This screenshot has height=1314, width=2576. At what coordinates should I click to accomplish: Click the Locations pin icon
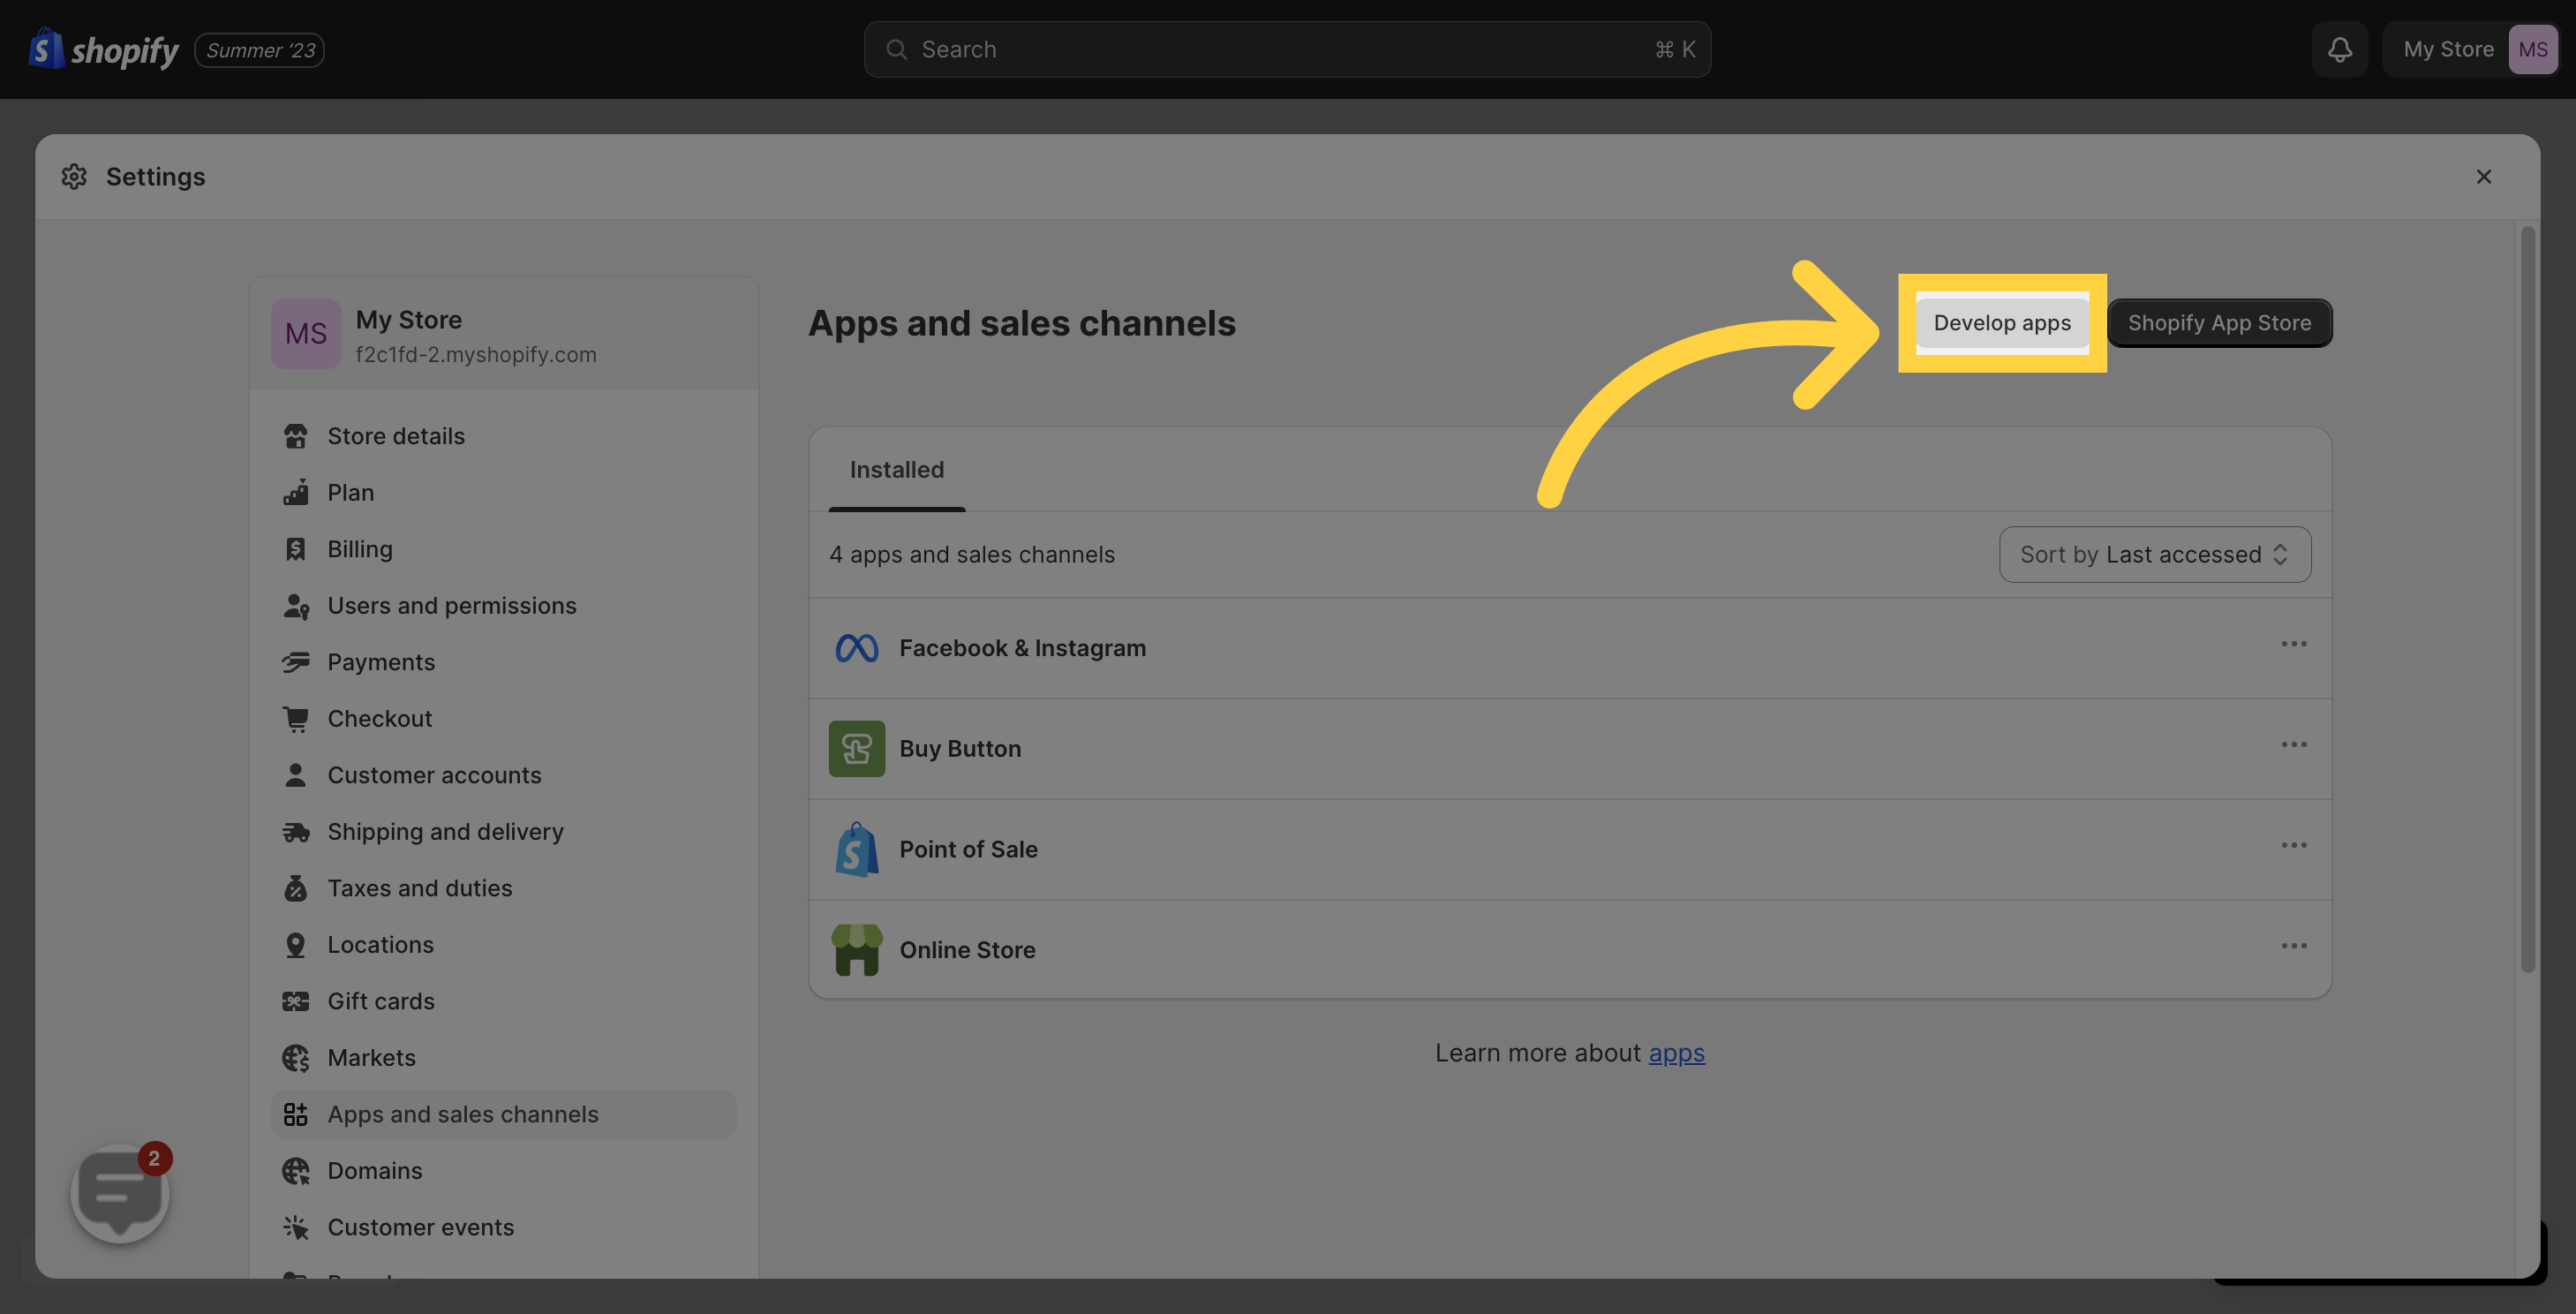[295, 944]
